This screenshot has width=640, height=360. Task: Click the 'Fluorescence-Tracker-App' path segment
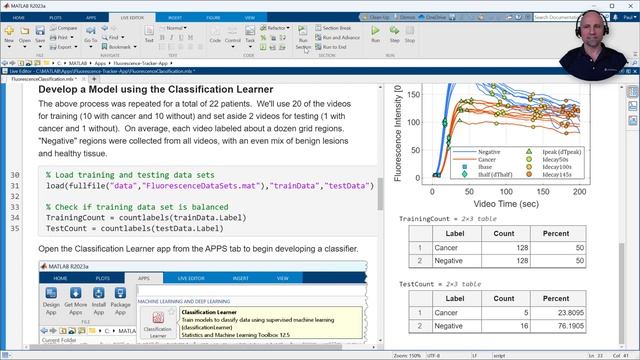point(140,63)
